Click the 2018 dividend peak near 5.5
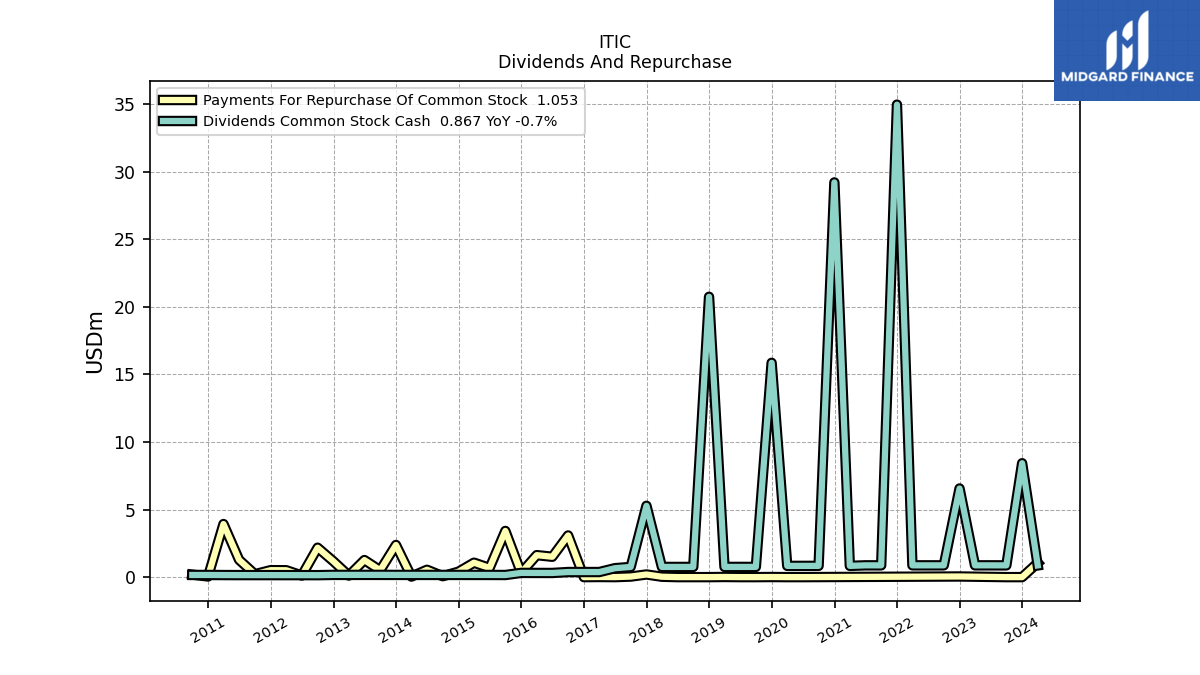 [x=646, y=504]
